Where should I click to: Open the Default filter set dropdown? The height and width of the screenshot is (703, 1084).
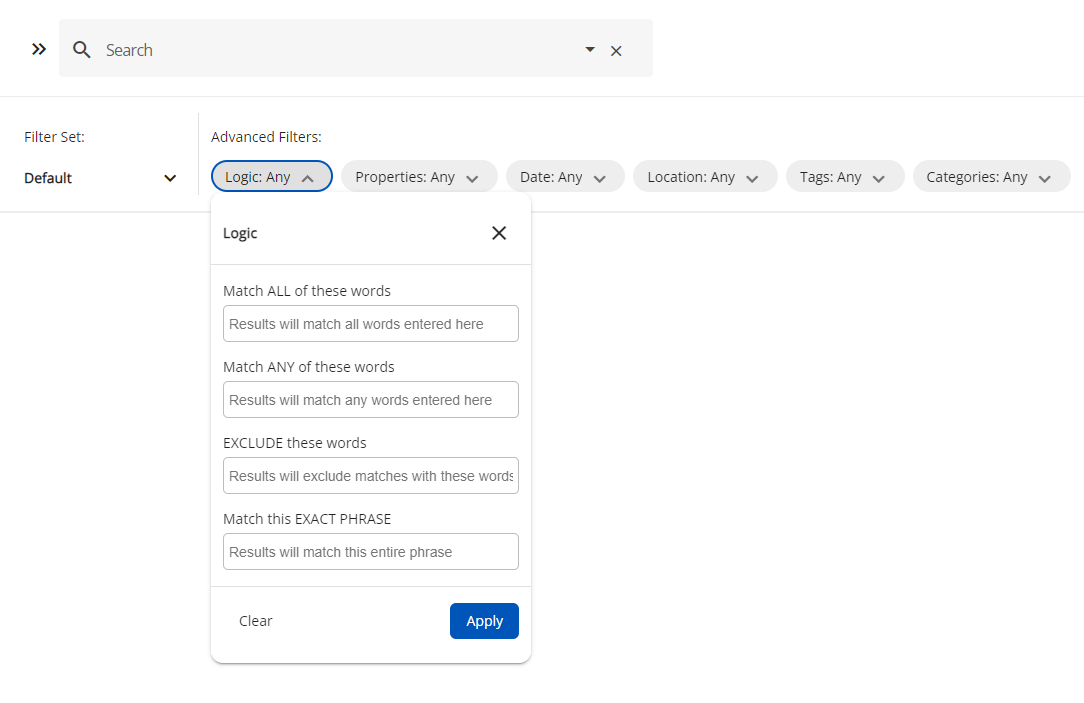[100, 178]
